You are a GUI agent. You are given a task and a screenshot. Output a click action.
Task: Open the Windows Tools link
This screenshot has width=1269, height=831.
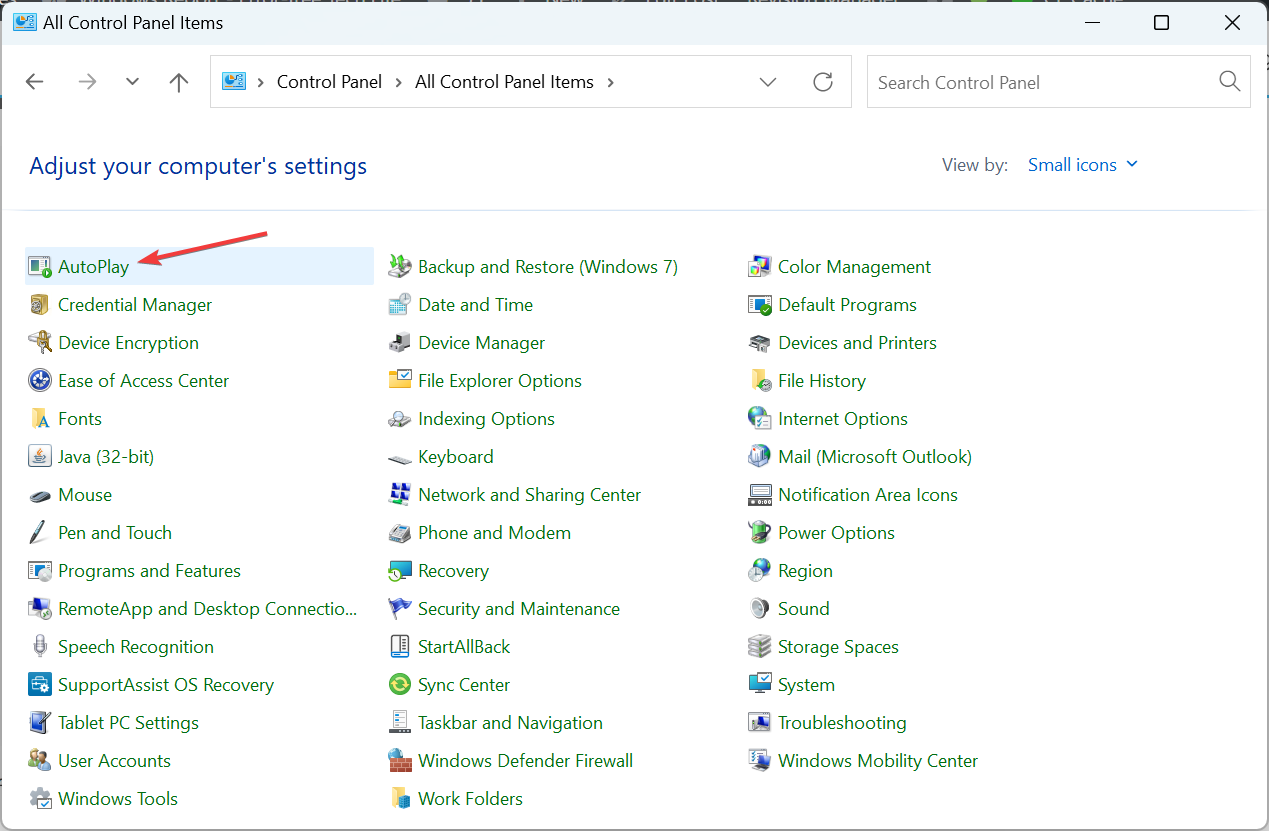pos(118,799)
